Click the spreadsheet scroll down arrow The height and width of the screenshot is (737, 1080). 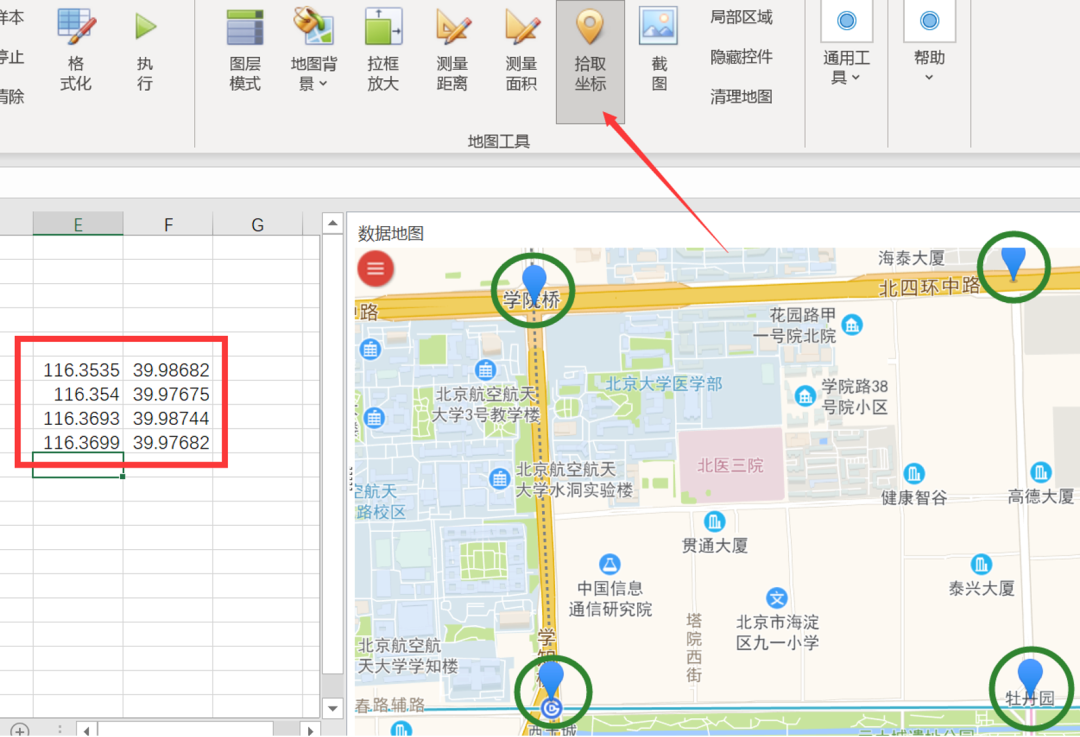click(333, 708)
